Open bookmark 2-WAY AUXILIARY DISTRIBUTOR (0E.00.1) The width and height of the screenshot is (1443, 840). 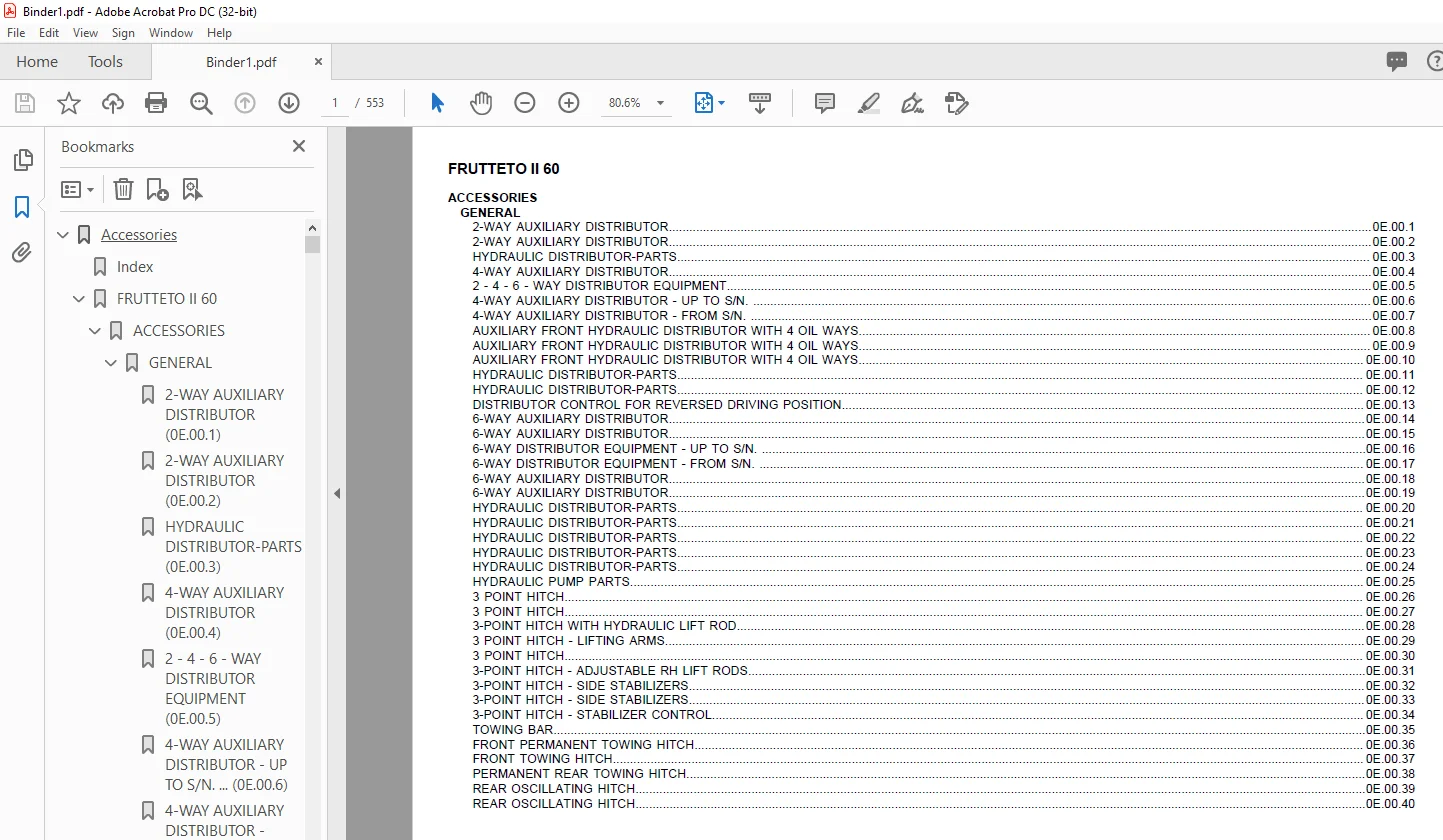click(224, 415)
